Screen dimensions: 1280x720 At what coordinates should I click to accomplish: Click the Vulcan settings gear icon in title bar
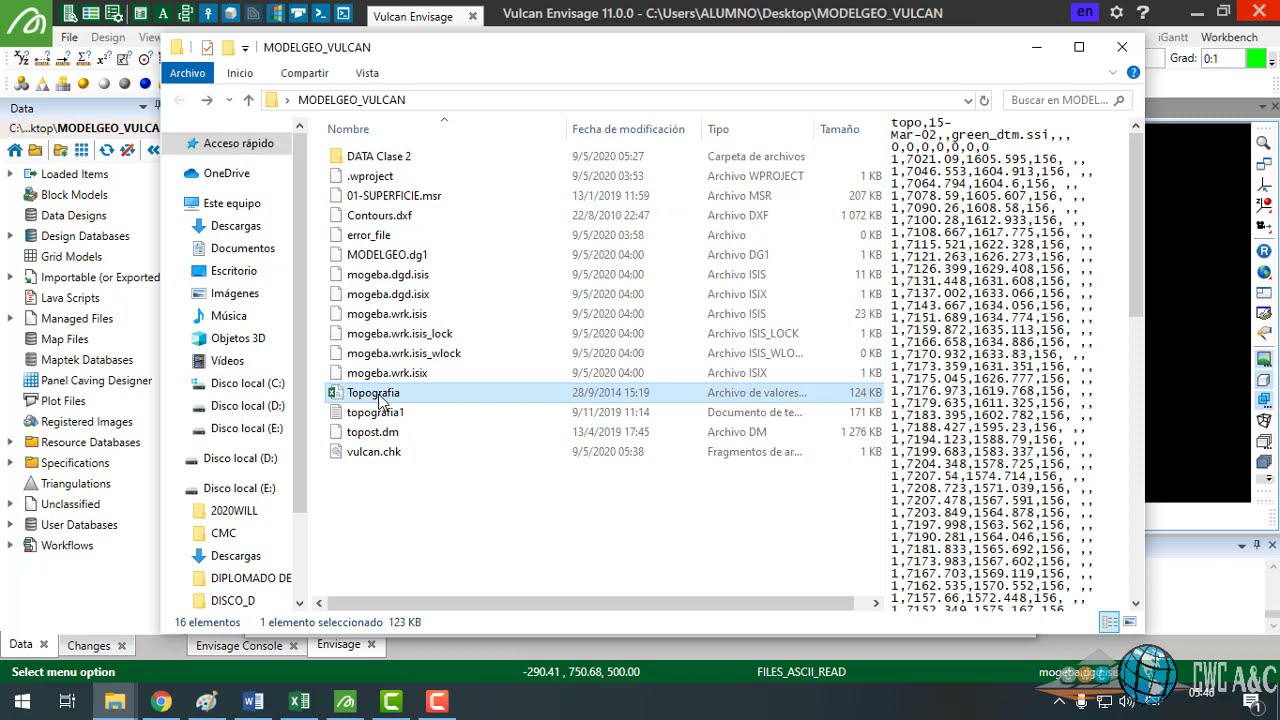pos(1116,13)
